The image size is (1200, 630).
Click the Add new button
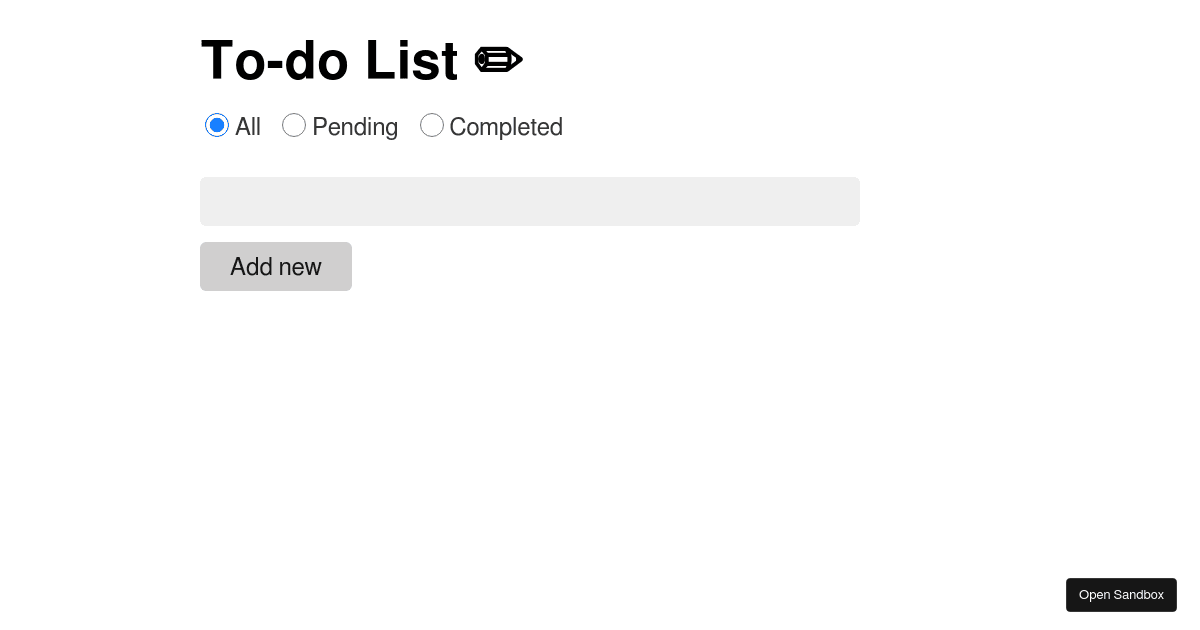pos(276,267)
